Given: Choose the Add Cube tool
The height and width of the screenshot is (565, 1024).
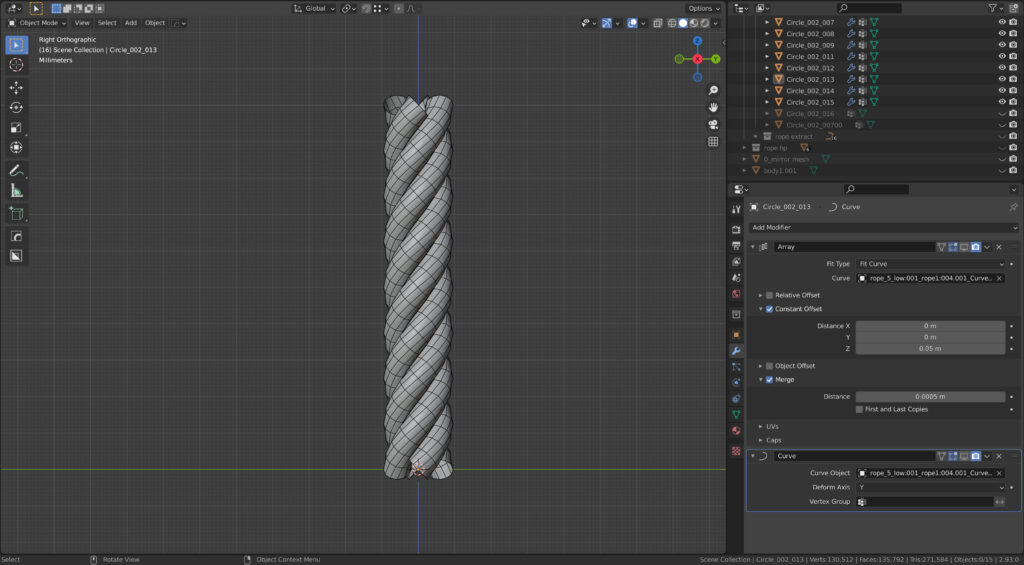Looking at the screenshot, I should [16, 213].
